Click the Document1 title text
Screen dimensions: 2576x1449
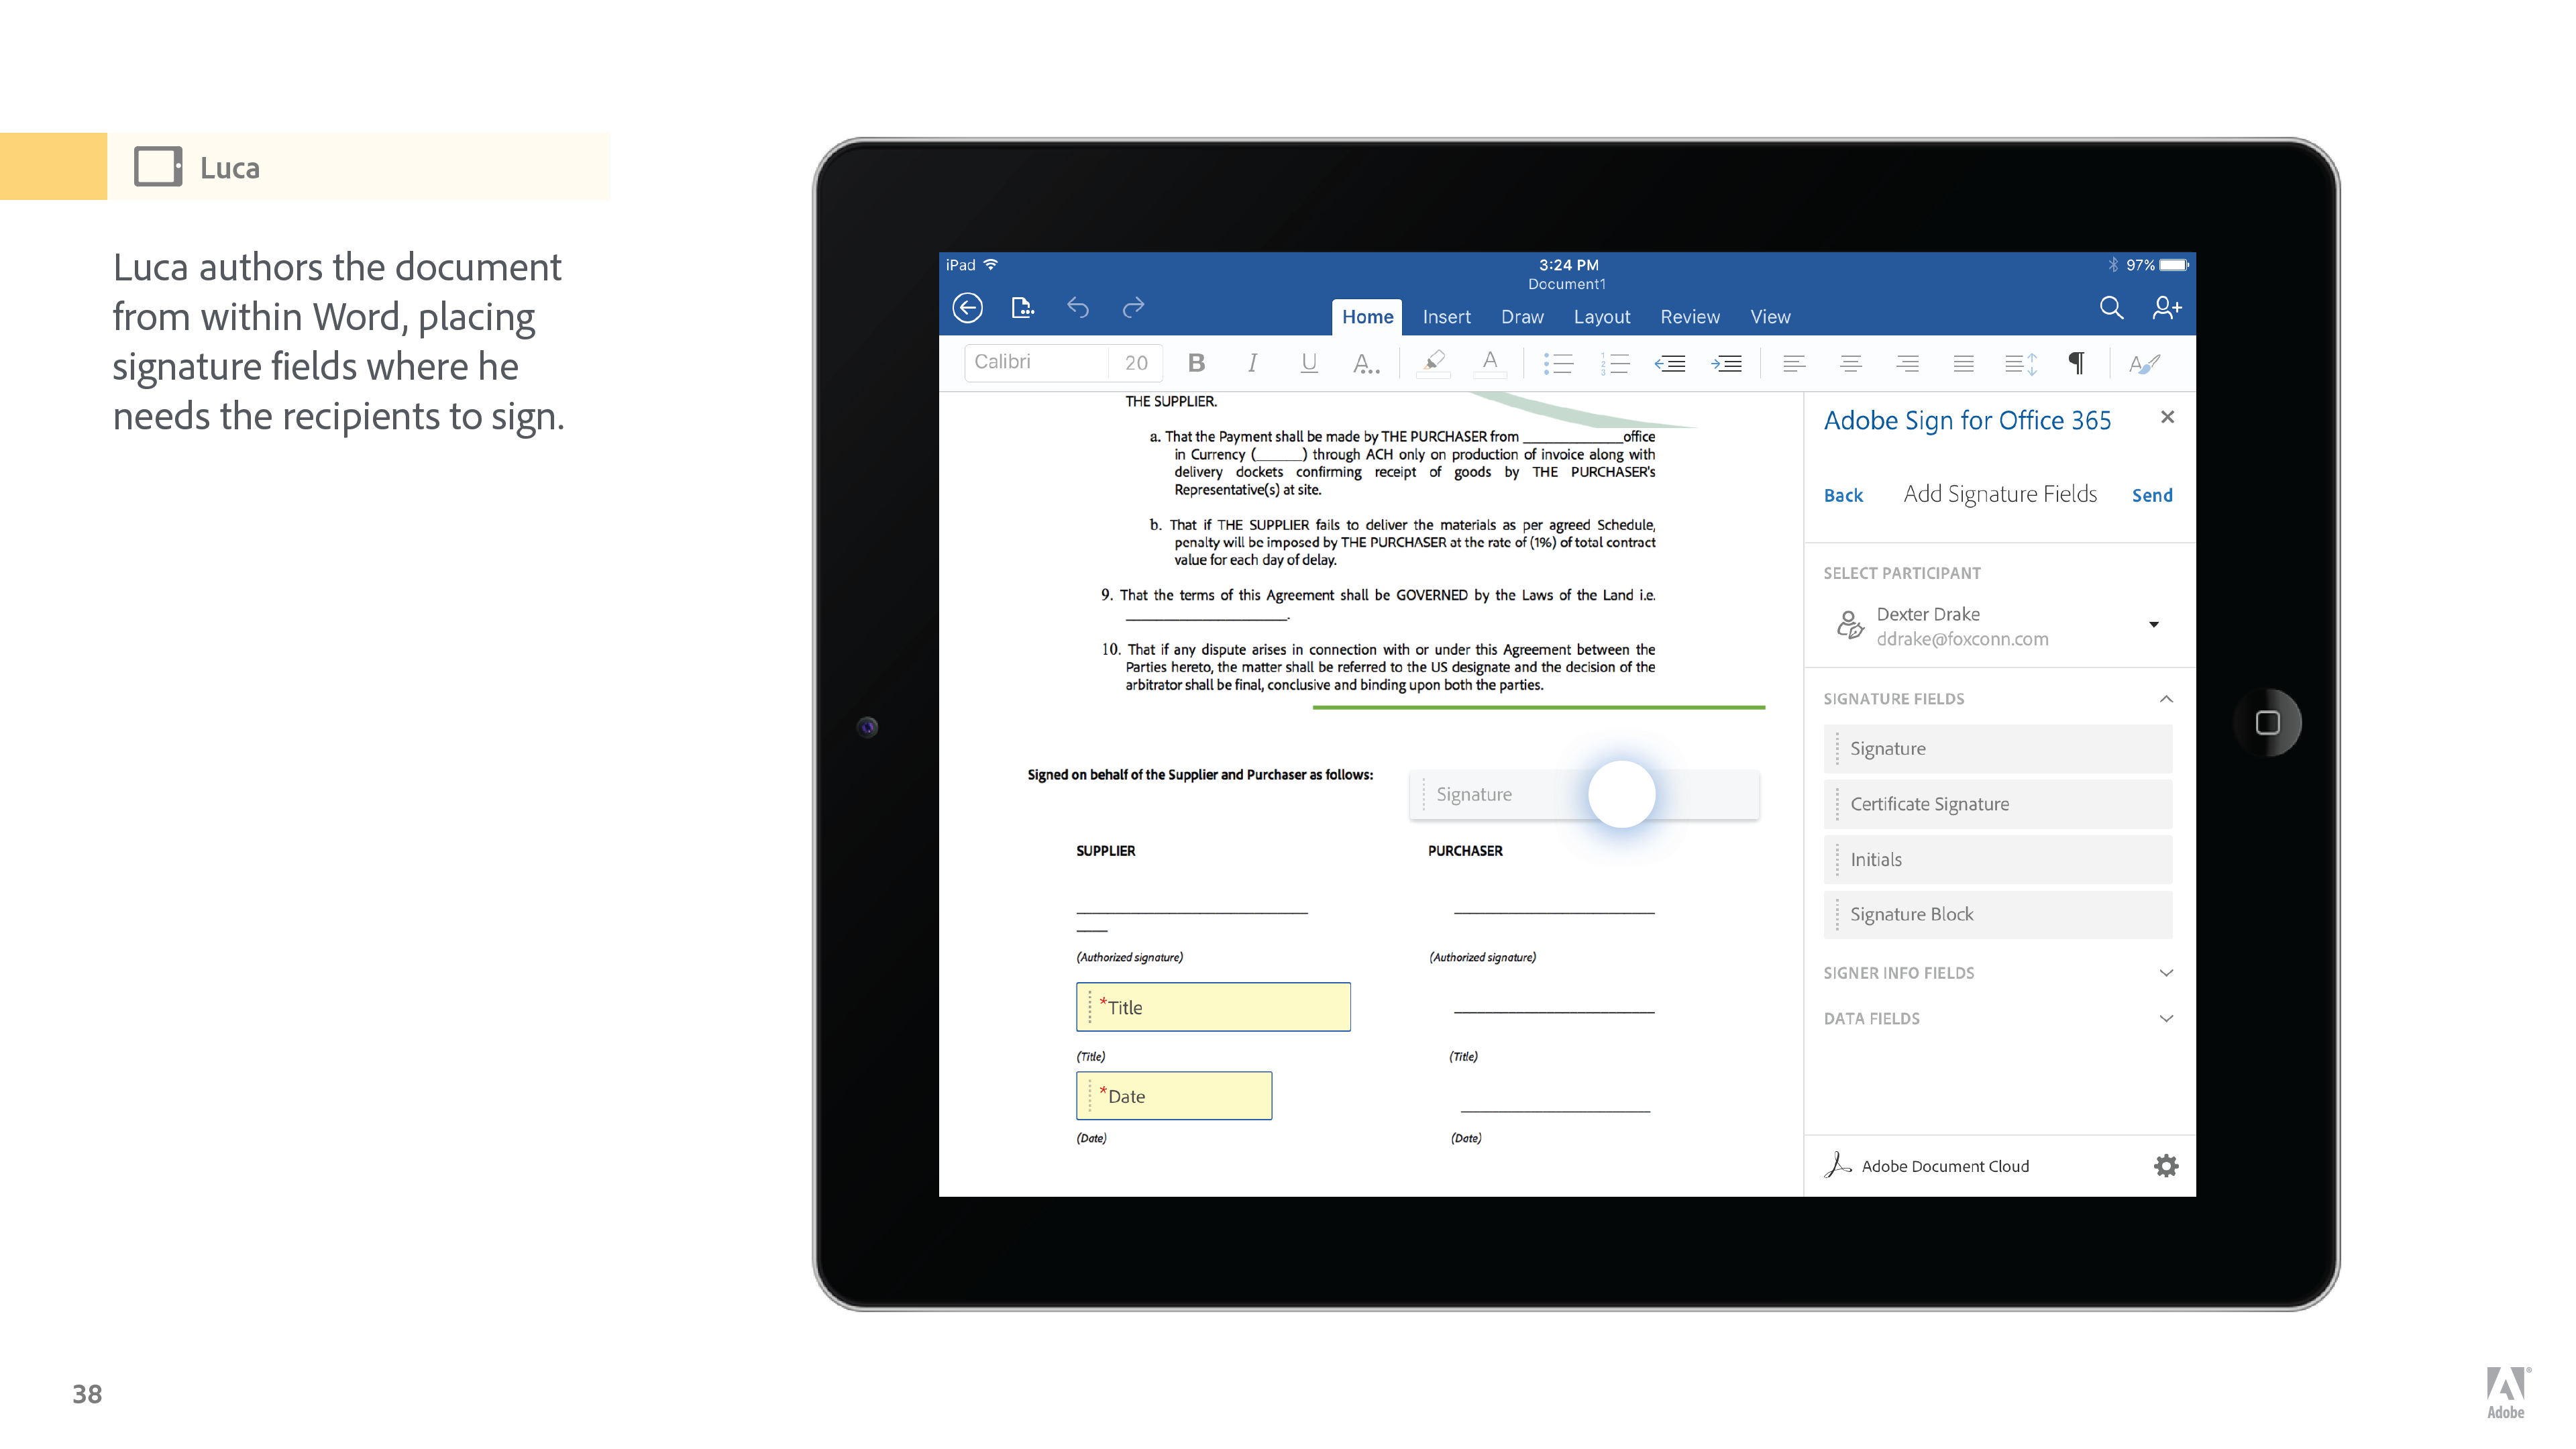coord(1566,284)
